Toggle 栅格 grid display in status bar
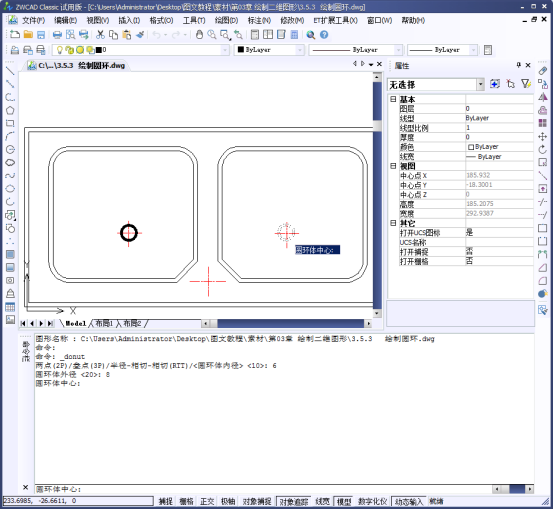Viewport: 554px width, 509px height. [187, 501]
